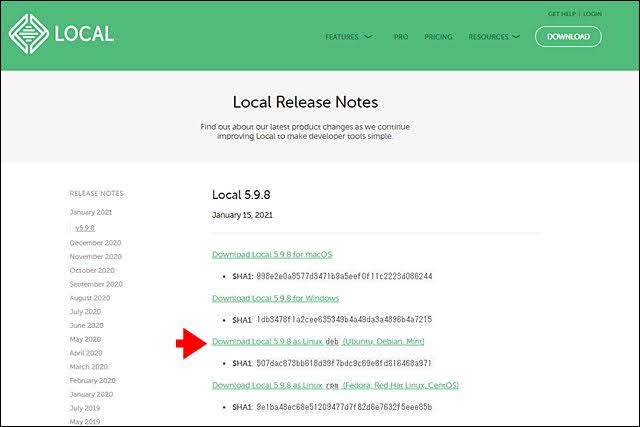Screen dimensions: 640x427
Task: Download Local 5.9.8 for Windows
Action: coord(276,298)
